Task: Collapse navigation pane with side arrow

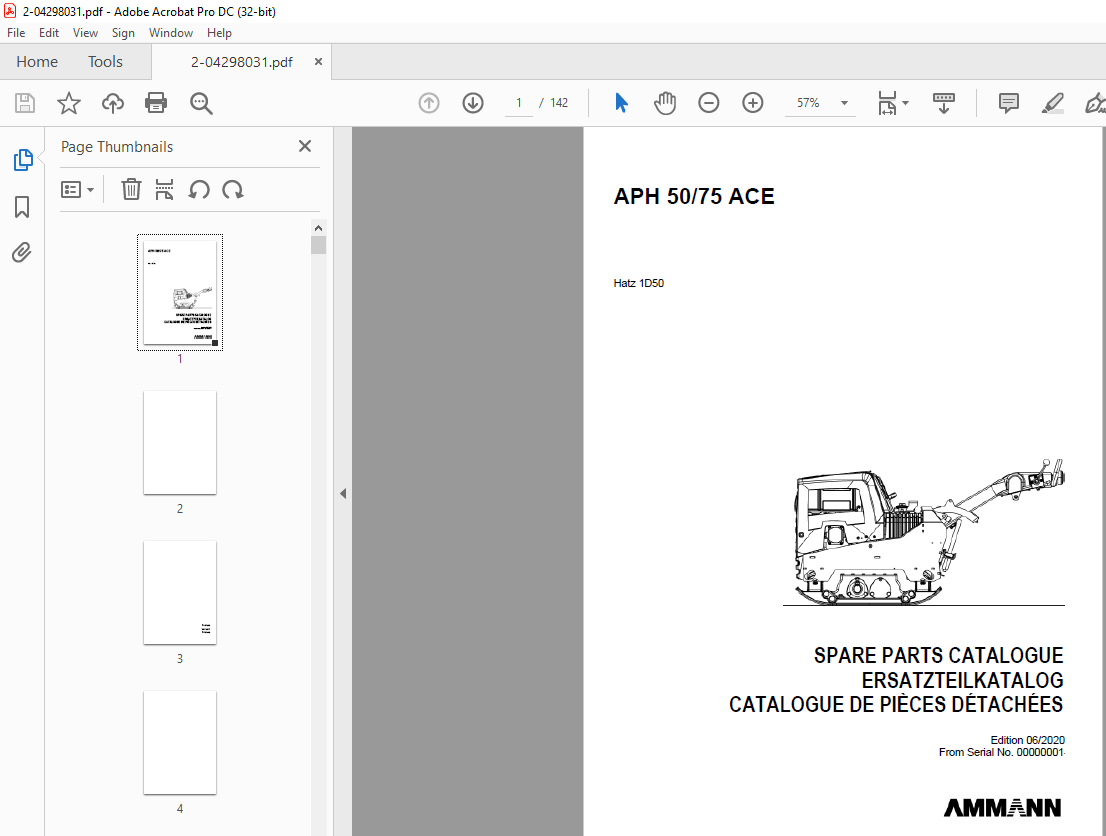Action: pyautogui.click(x=343, y=493)
